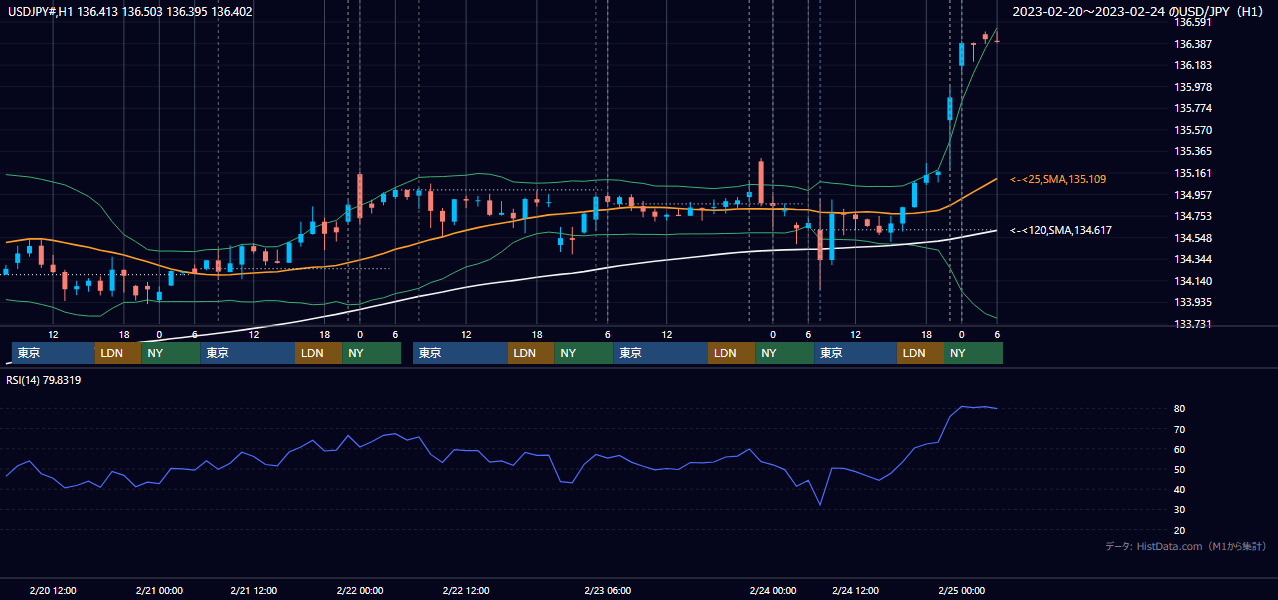
Task: Click the 2/21 12:00 date label
Action: pos(253,590)
